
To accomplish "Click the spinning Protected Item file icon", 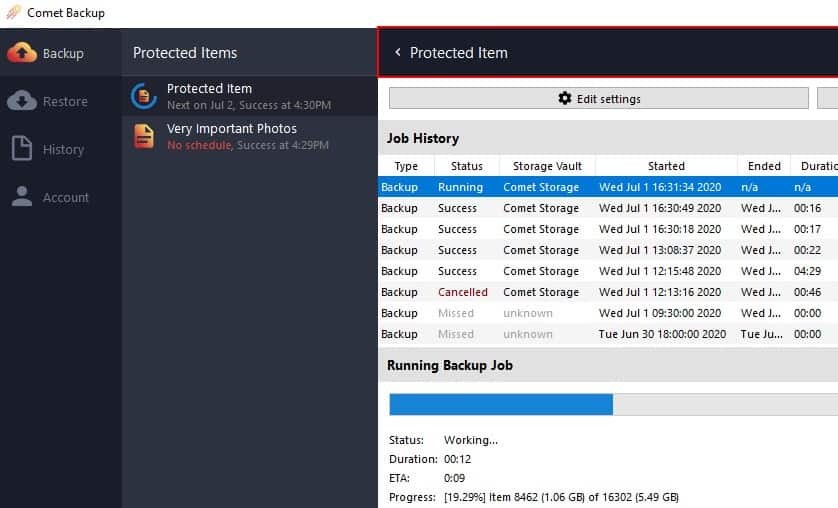I will point(144,96).
